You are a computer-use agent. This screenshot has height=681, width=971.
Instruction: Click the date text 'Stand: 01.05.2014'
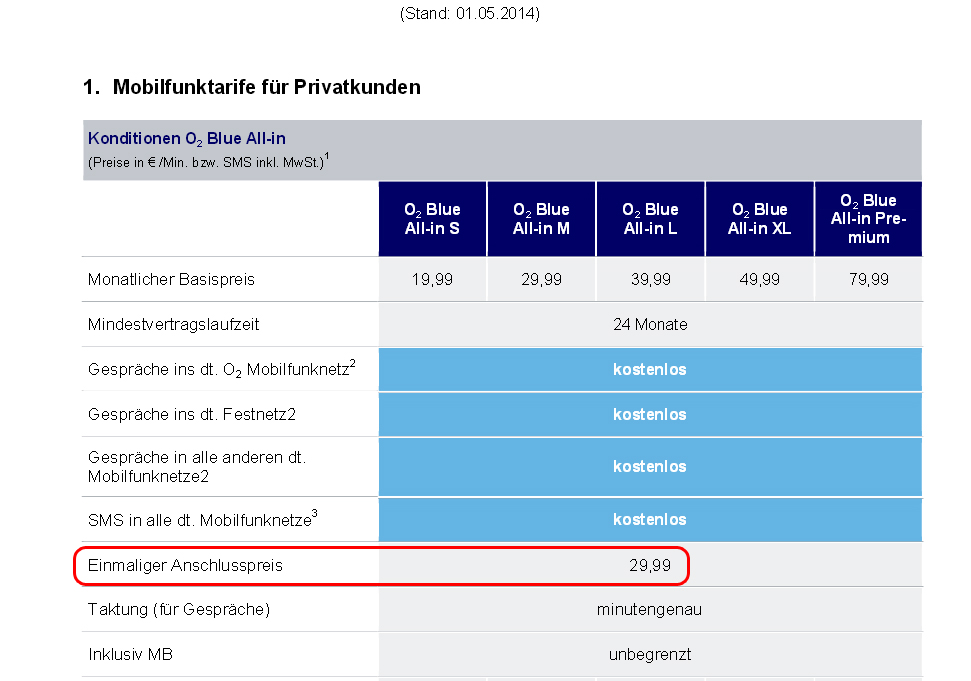(x=469, y=14)
